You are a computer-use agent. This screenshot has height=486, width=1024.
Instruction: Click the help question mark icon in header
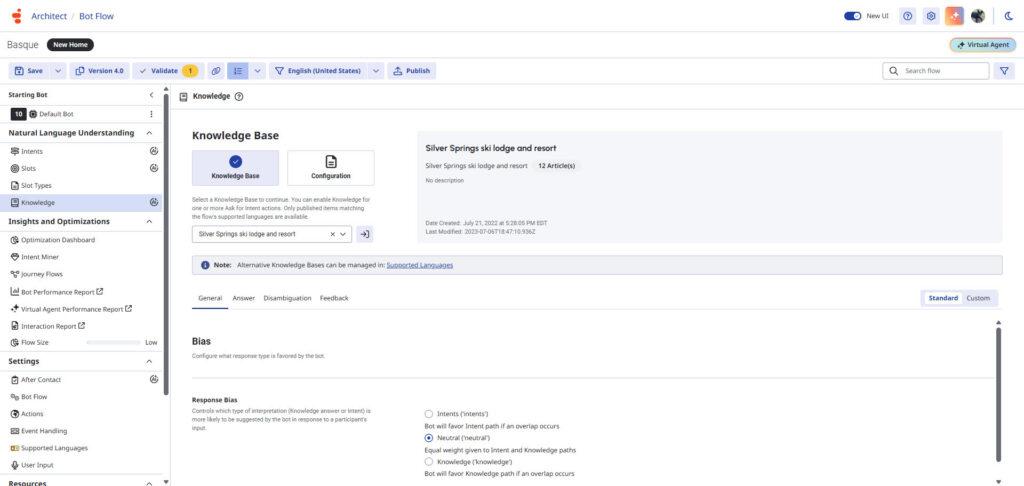pos(907,16)
